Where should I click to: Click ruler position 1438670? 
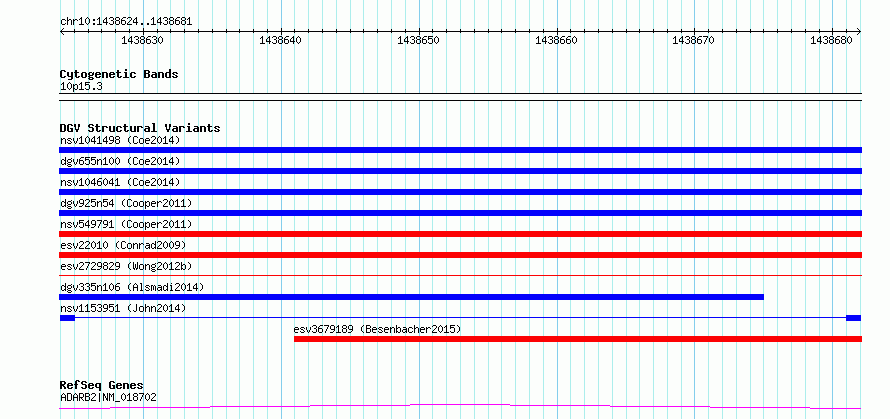tap(694, 40)
